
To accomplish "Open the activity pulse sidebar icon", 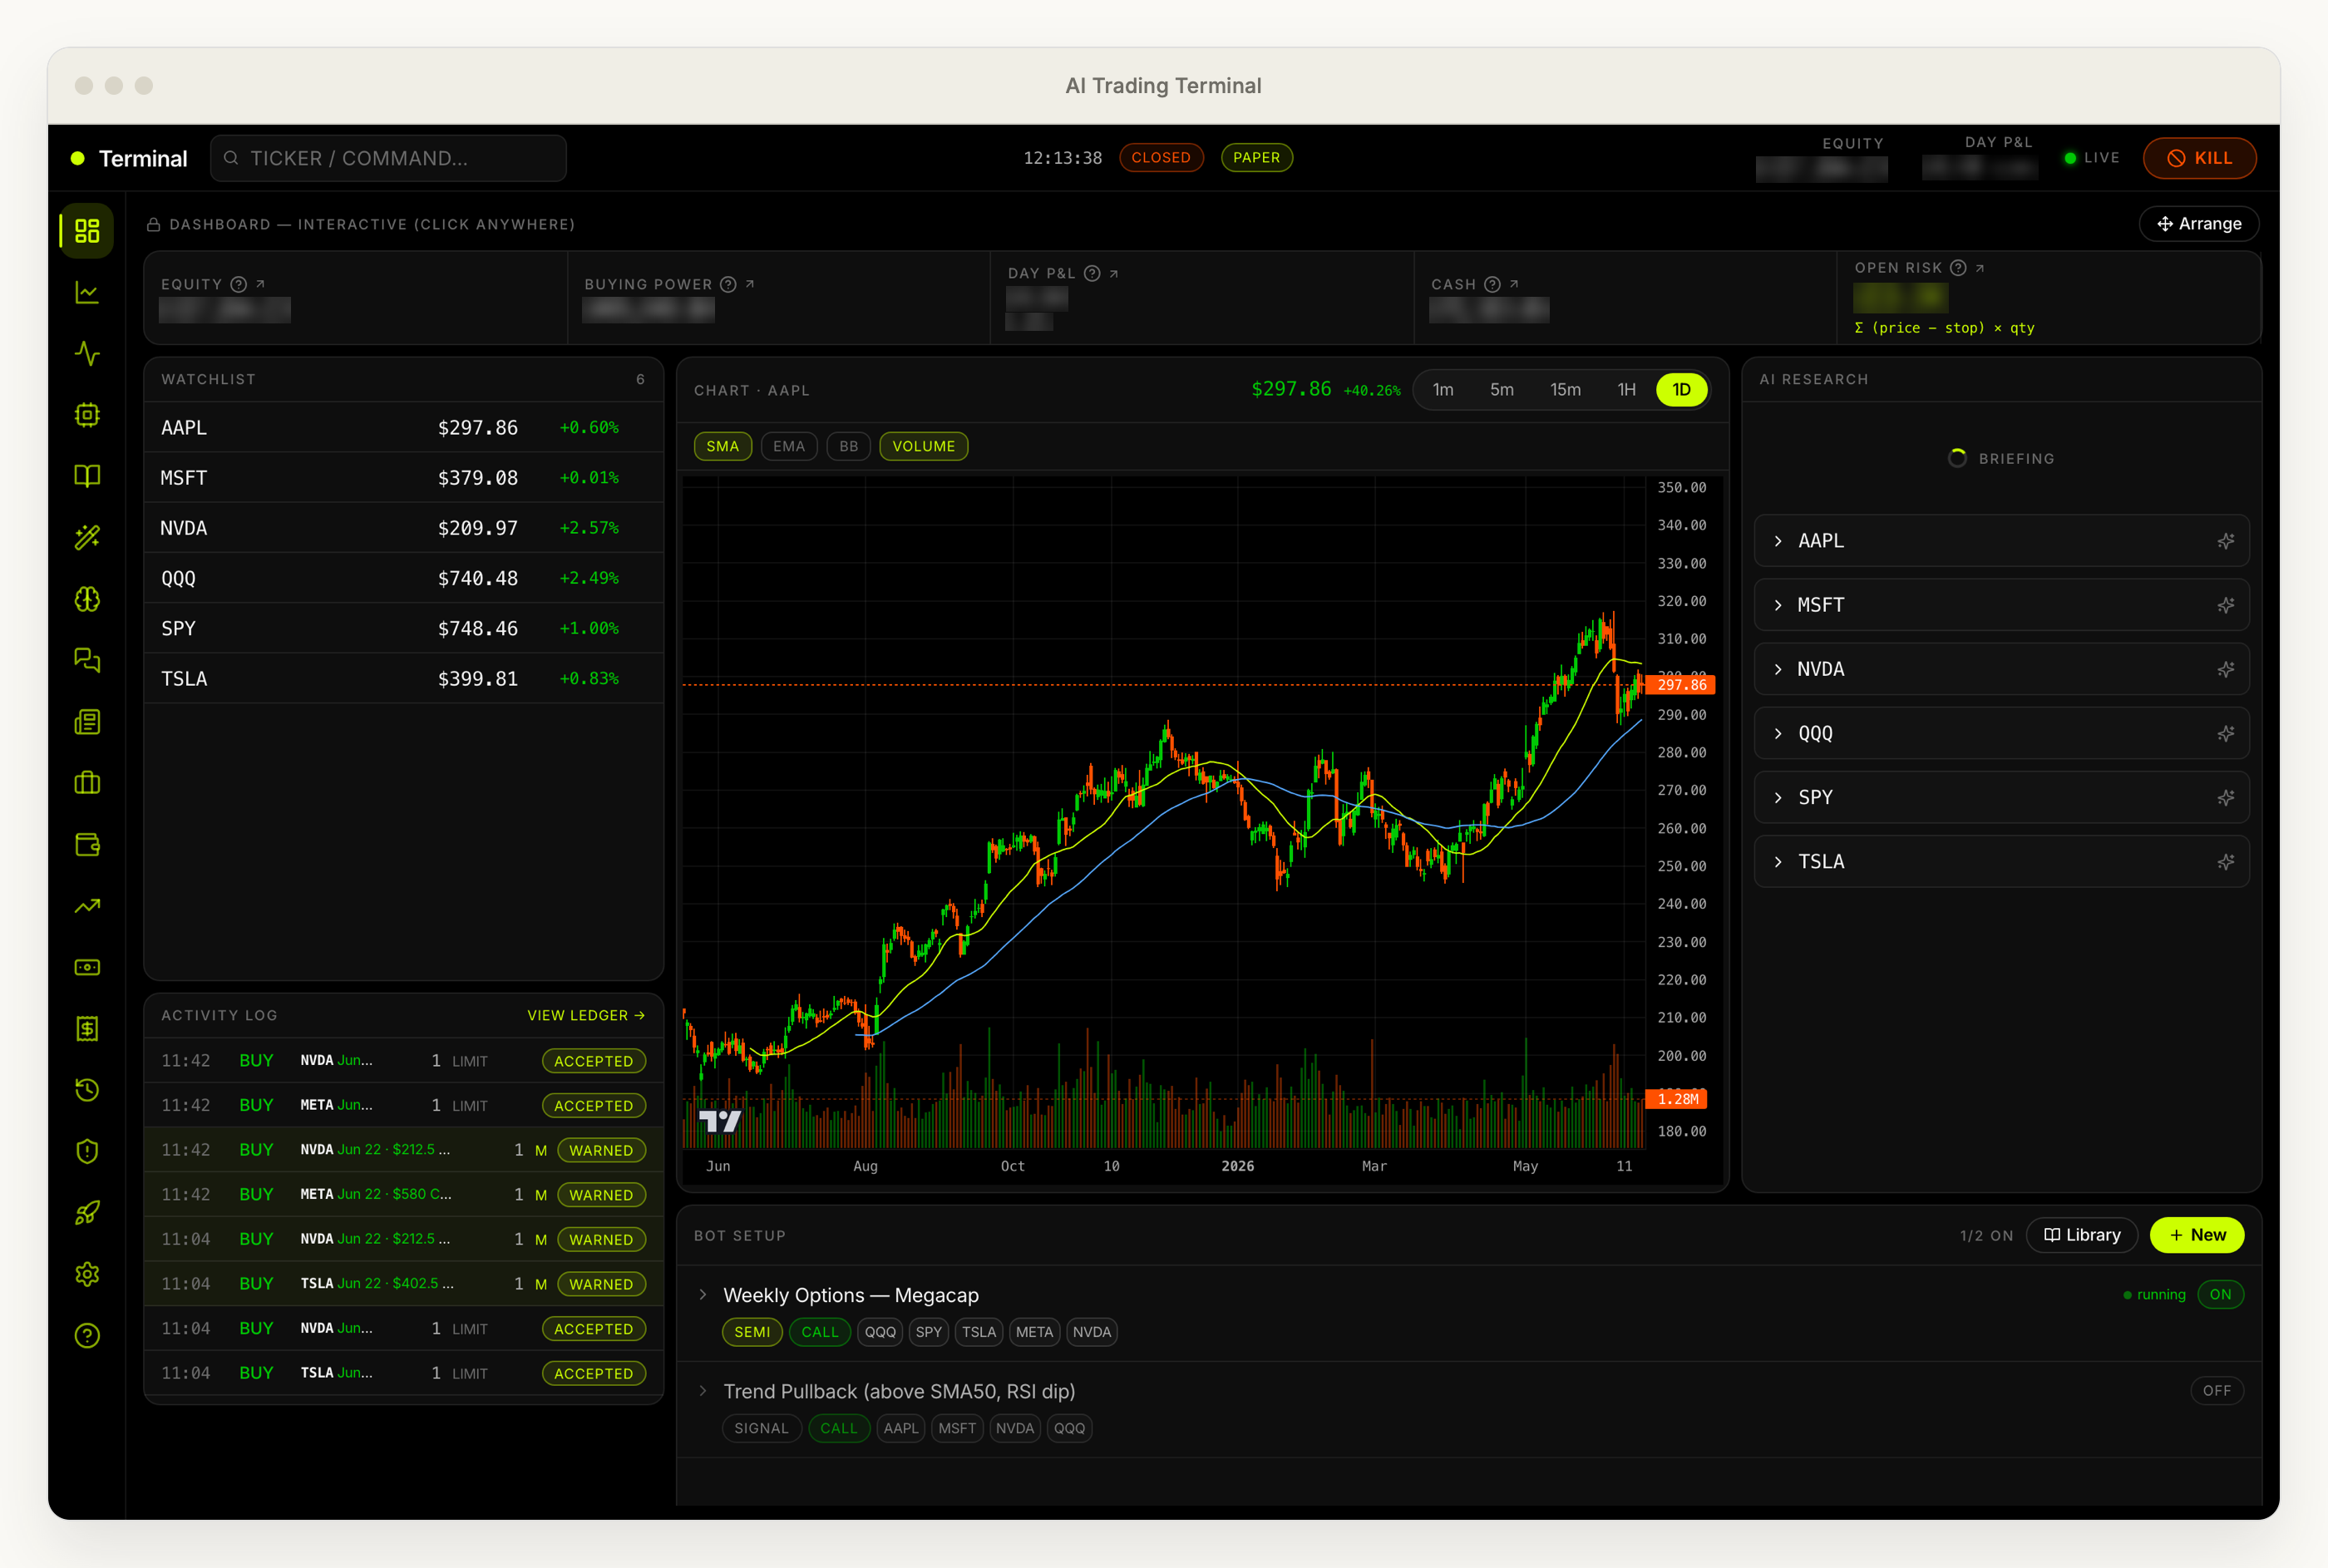I will (x=87, y=354).
